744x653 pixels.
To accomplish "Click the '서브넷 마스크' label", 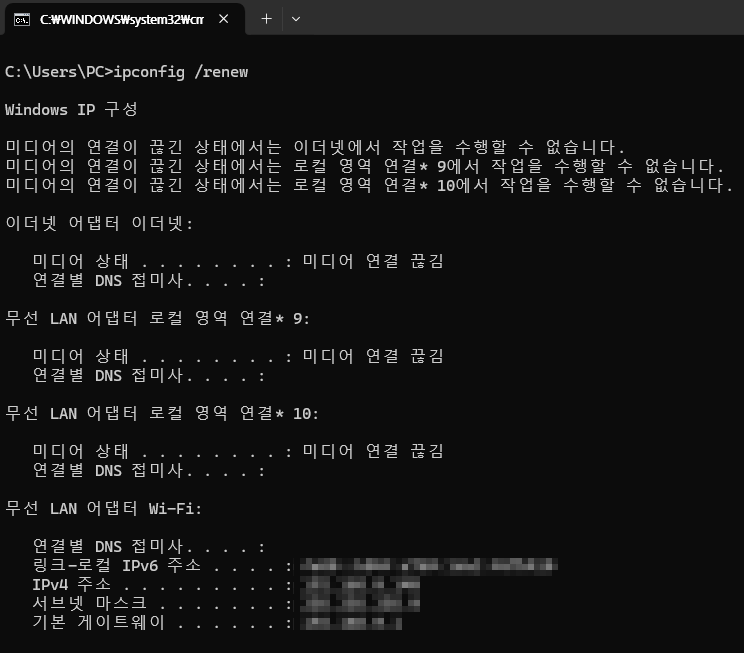I will (x=90, y=604).
